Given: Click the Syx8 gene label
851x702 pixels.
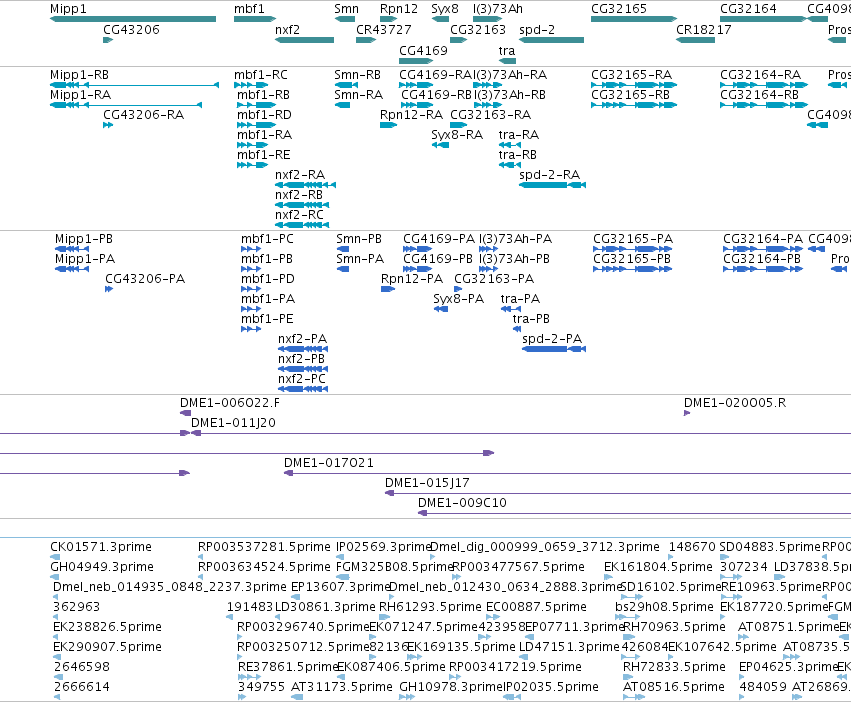Looking at the screenshot, I should tap(445, 9).
